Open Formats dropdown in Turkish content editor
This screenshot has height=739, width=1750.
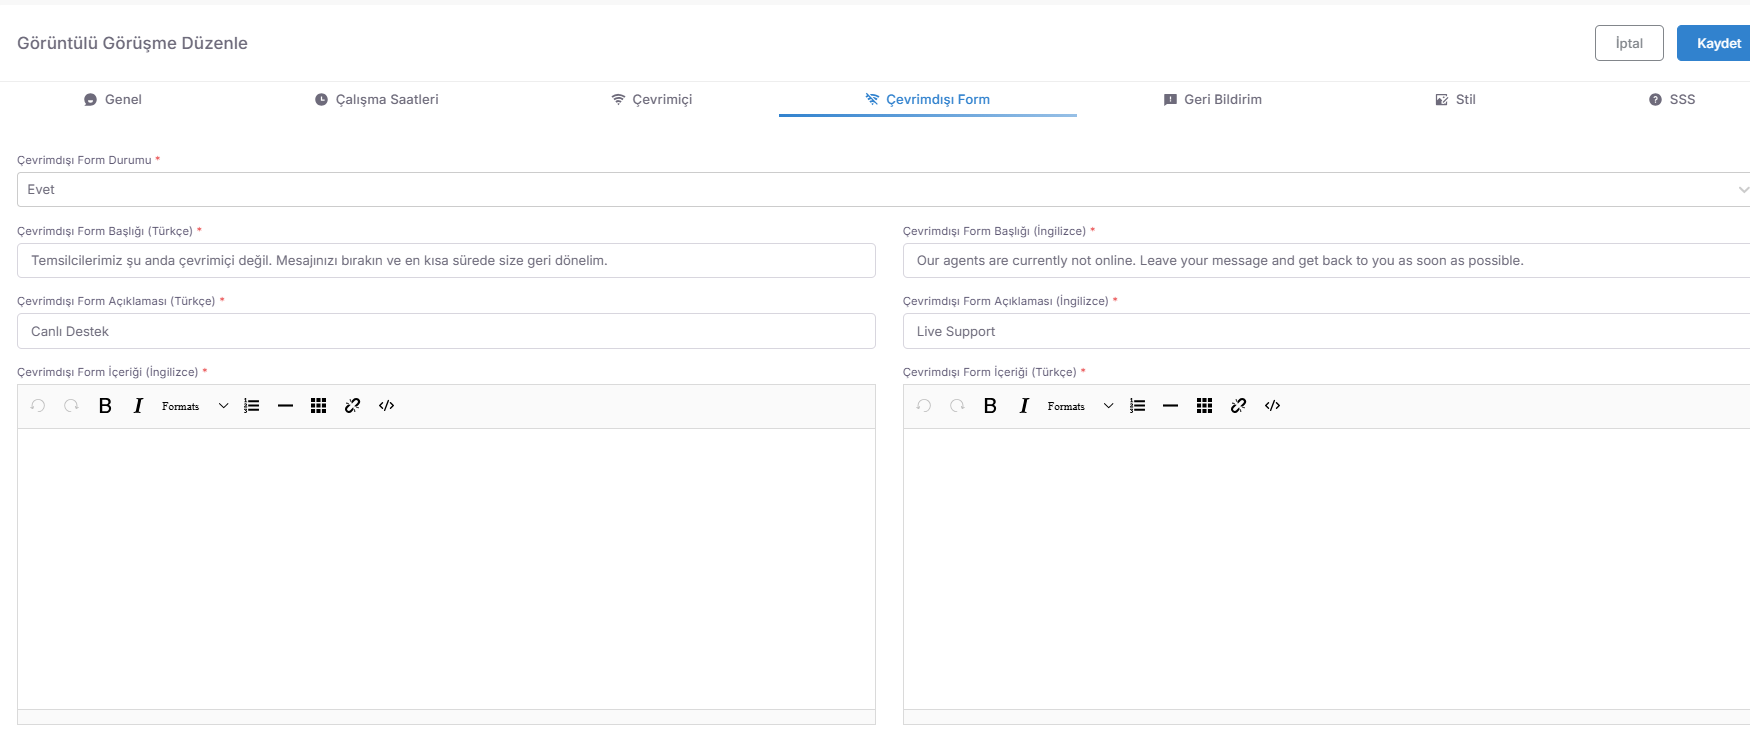pyautogui.click(x=1081, y=406)
